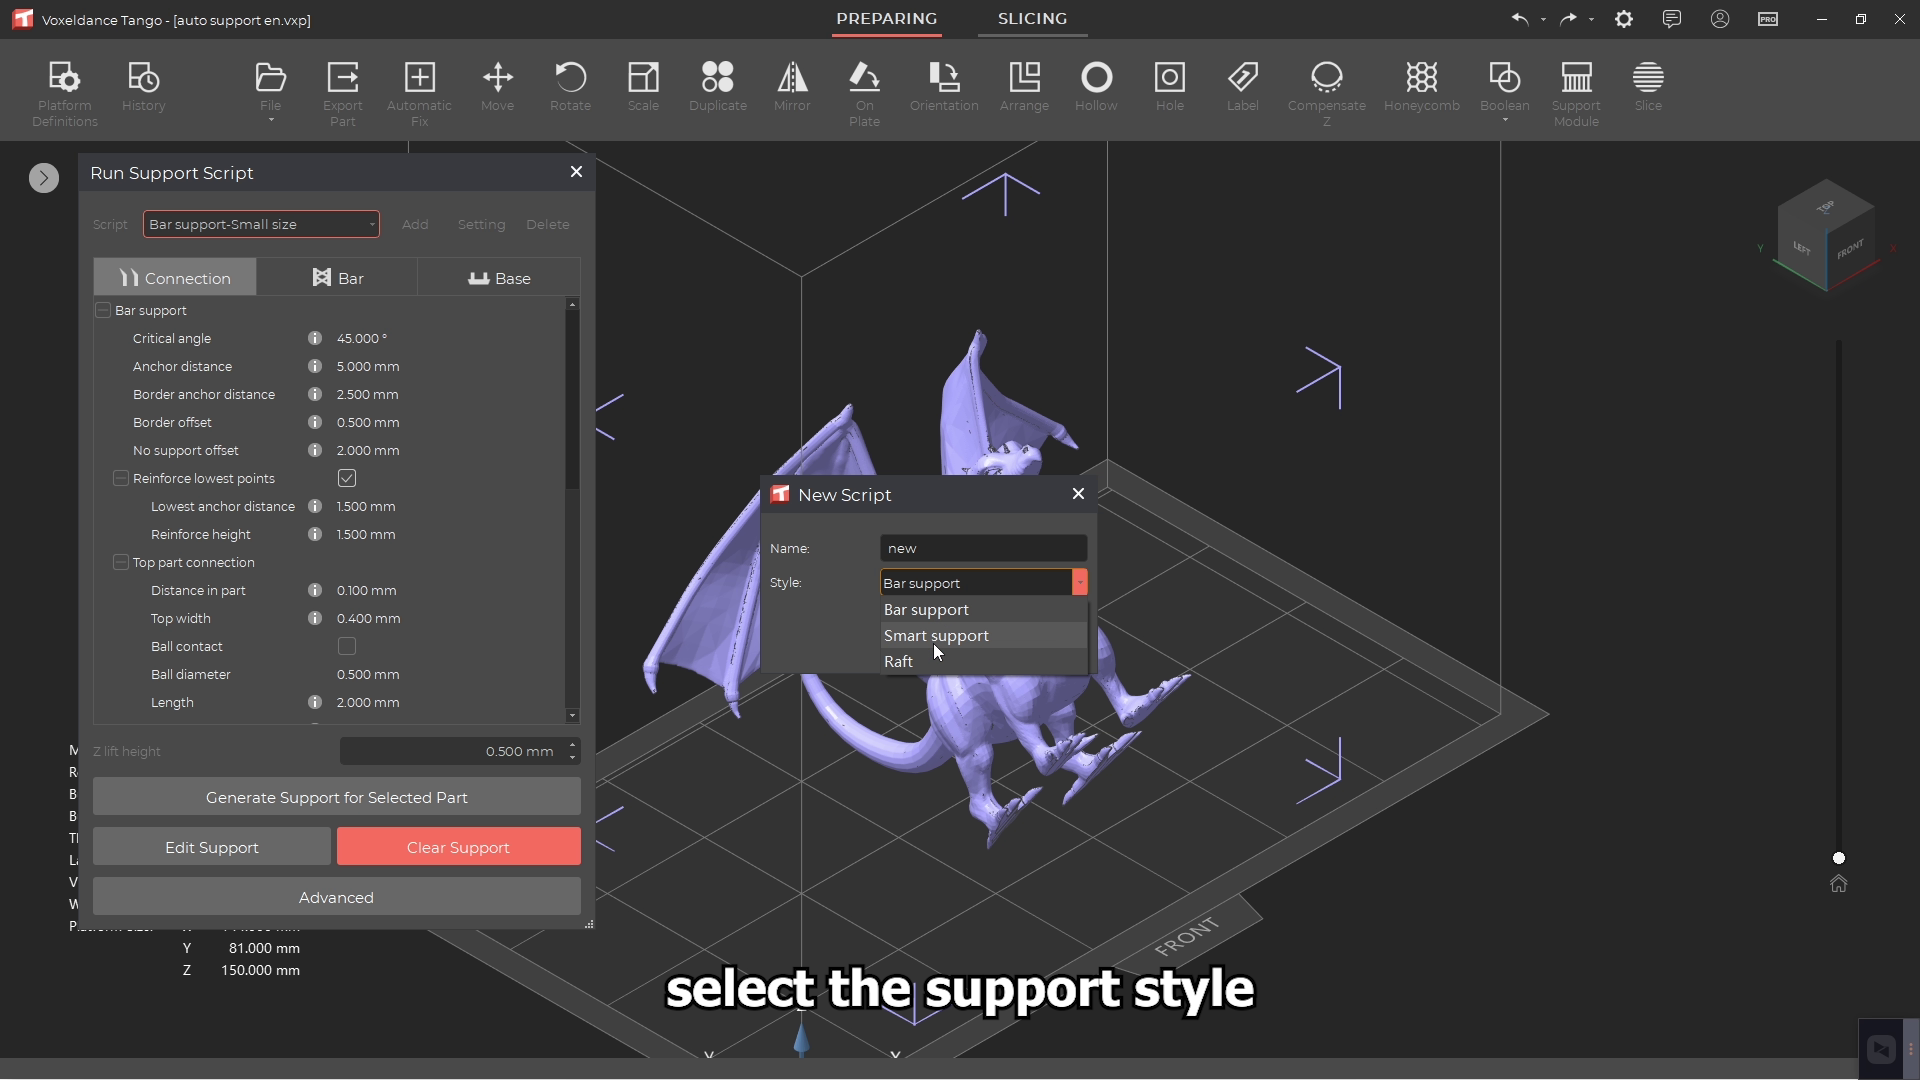Open the Support Module
This screenshot has width=1920, height=1080.
click(1576, 93)
